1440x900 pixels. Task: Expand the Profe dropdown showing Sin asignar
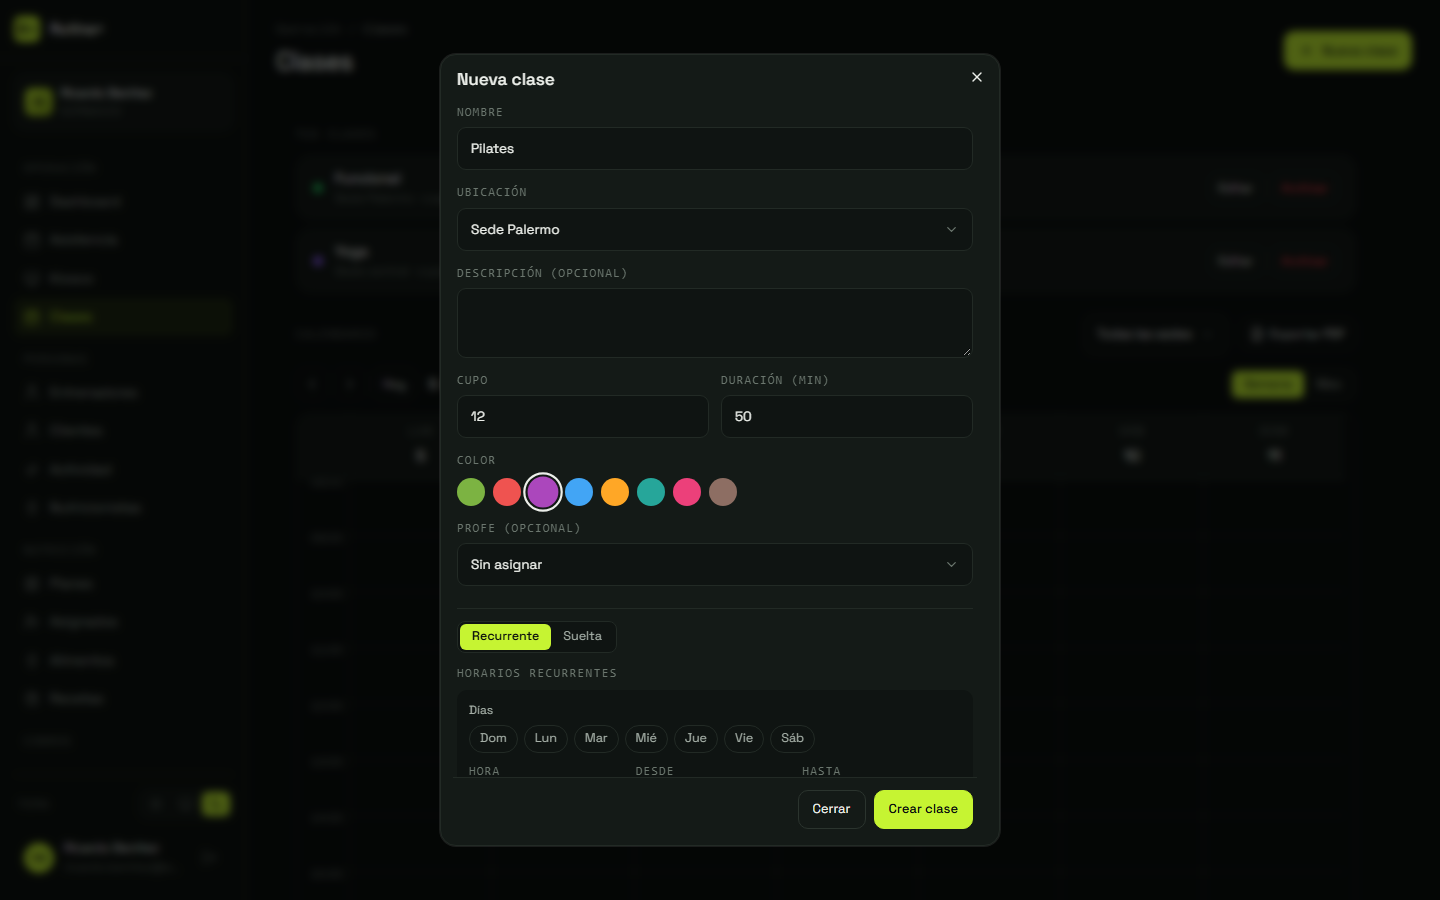coord(715,564)
